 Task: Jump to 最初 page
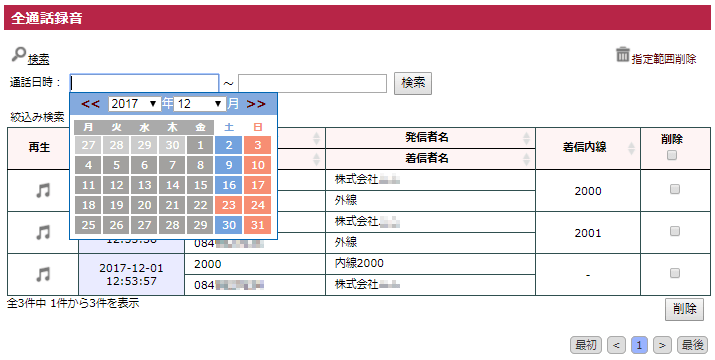click(586, 345)
